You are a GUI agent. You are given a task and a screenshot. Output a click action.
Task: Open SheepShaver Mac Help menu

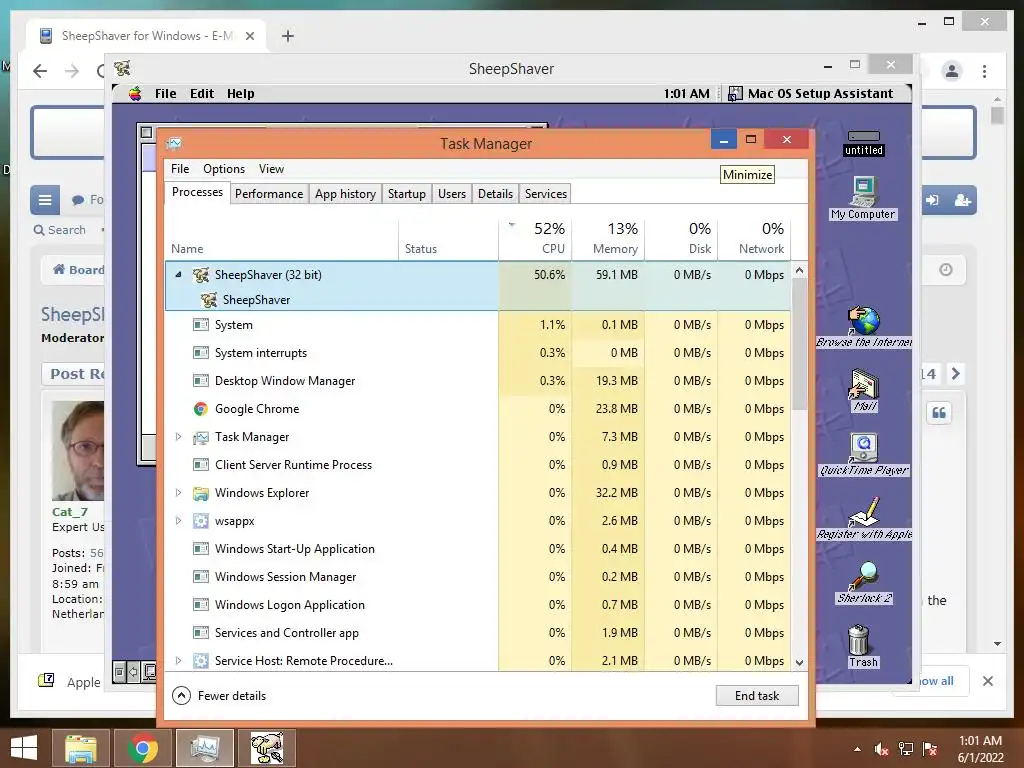[x=240, y=93]
